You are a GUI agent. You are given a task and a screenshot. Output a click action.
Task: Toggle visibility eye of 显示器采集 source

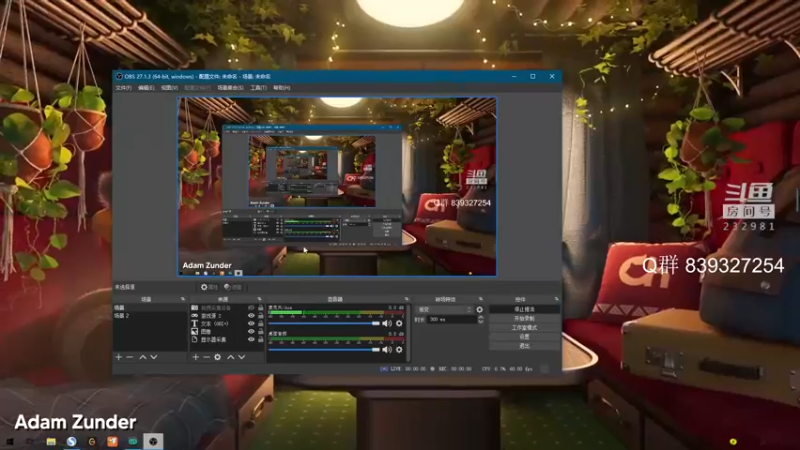(x=251, y=339)
